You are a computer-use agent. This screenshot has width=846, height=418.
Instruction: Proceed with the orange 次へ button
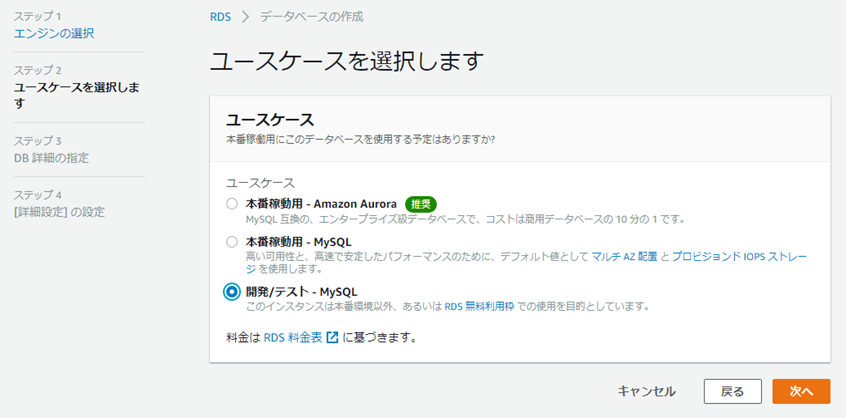tap(801, 391)
